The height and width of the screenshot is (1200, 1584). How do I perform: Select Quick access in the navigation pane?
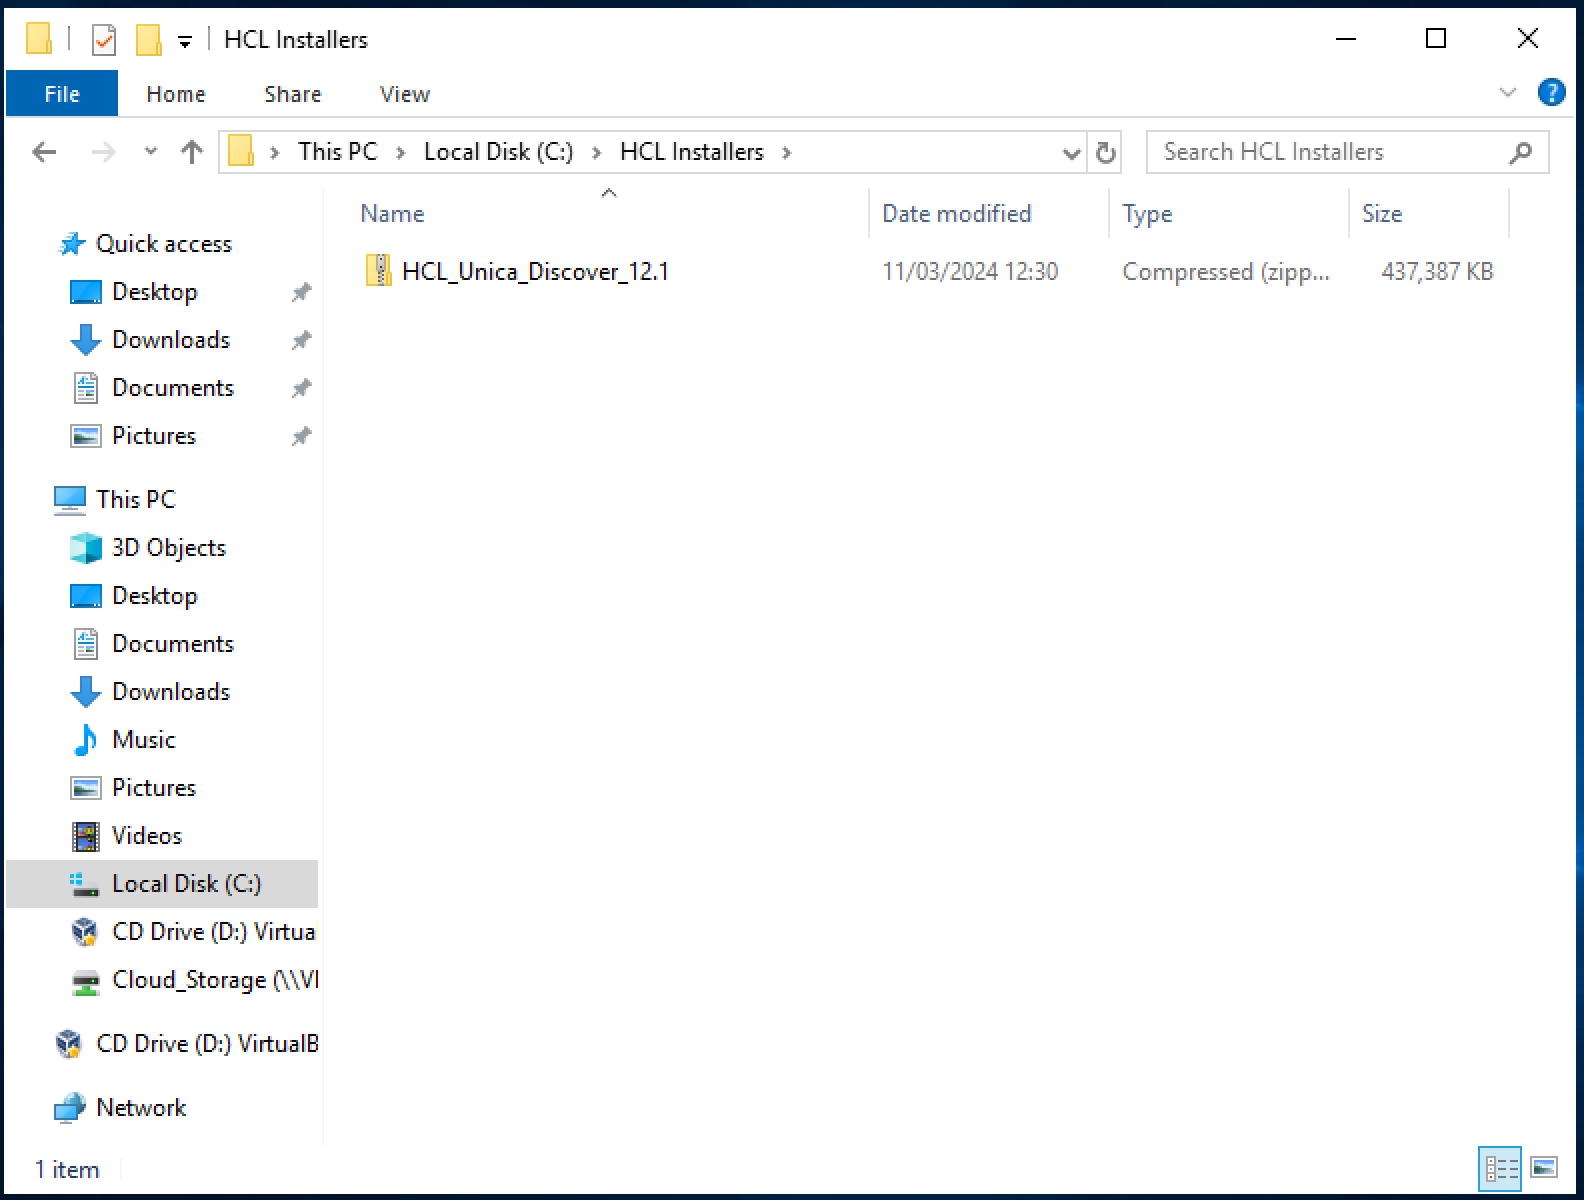(x=163, y=244)
